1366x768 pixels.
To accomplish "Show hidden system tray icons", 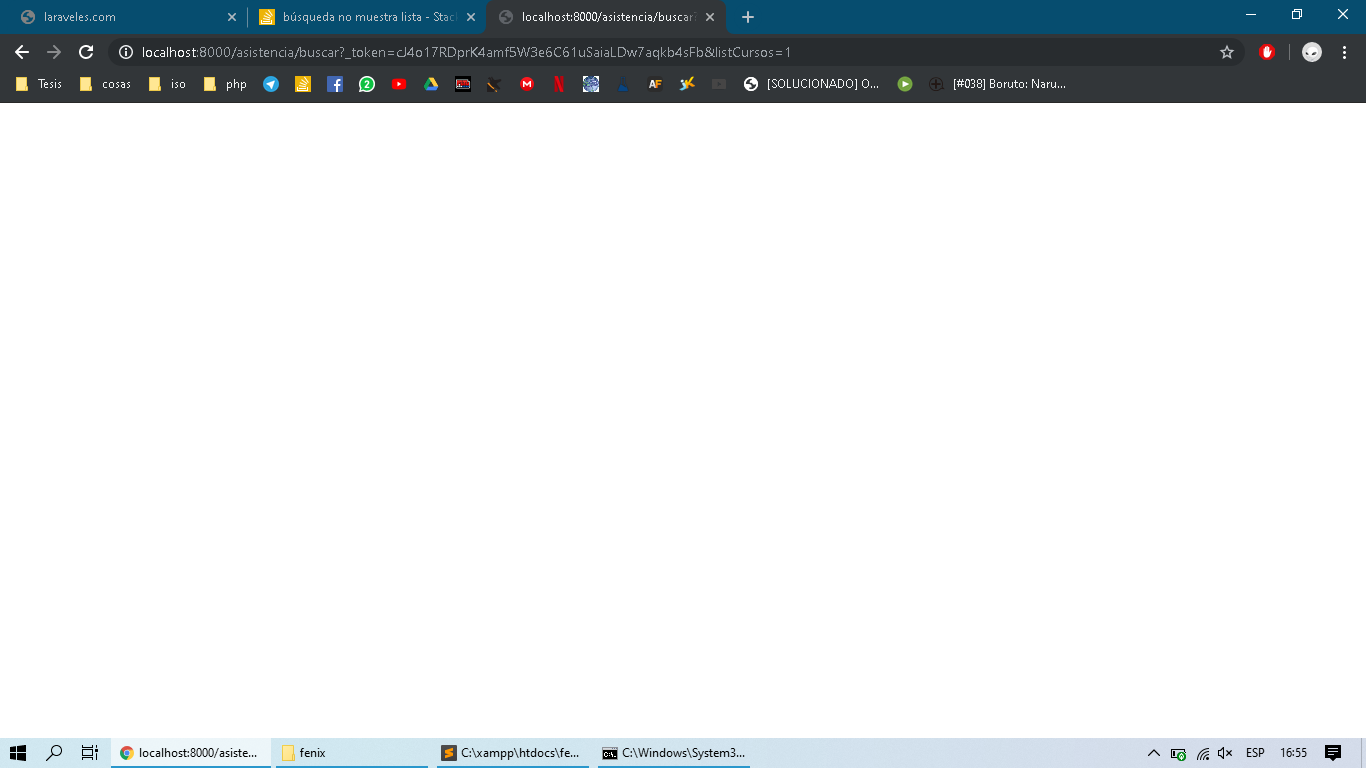I will [x=1153, y=753].
